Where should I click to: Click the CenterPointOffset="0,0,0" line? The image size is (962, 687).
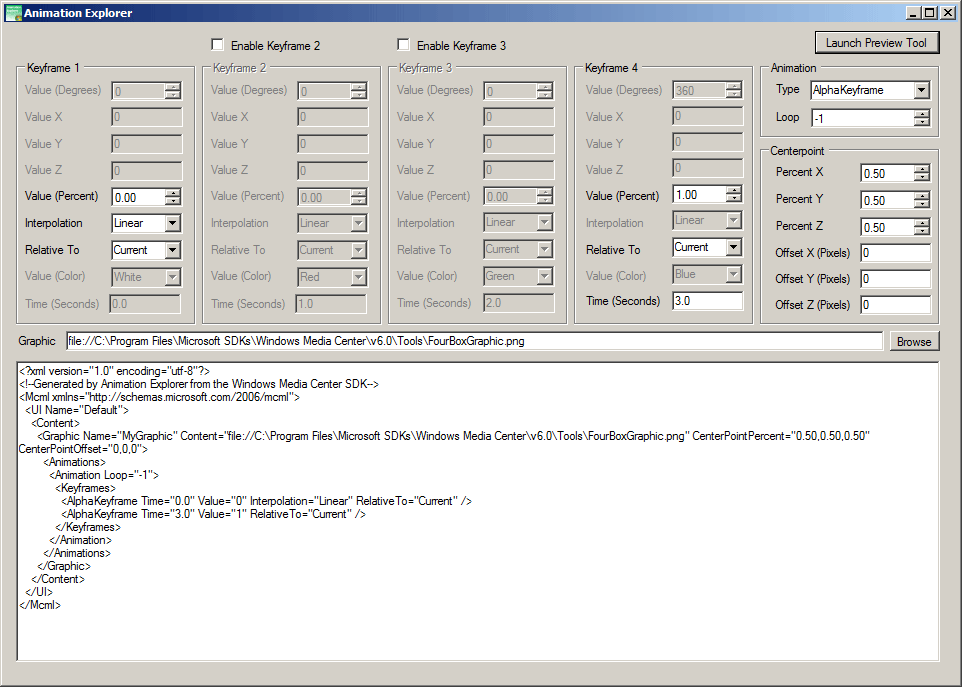click(x=83, y=449)
